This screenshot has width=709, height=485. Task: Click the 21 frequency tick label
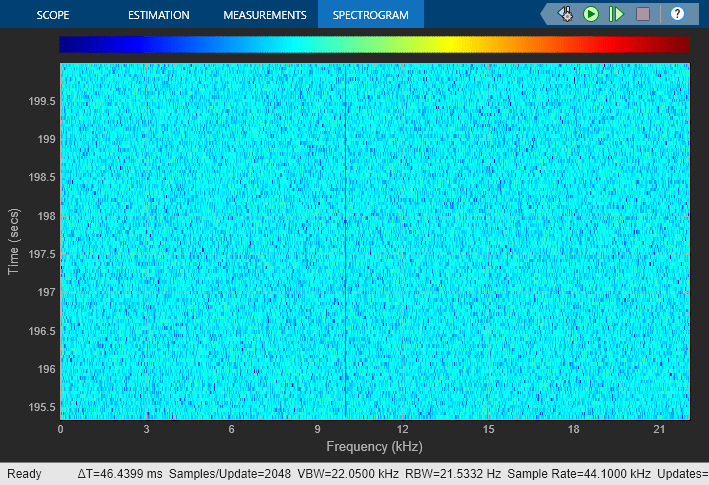(x=659, y=429)
